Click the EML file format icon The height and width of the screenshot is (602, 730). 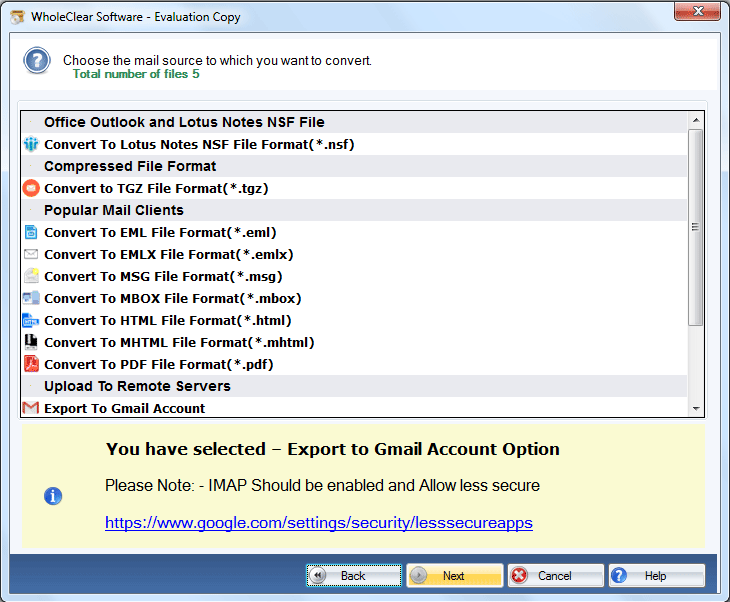click(31, 232)
